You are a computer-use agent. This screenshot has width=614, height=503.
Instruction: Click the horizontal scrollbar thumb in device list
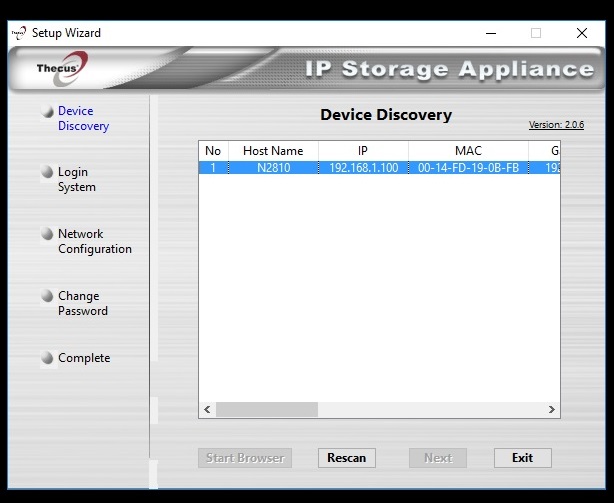(266, 410)
